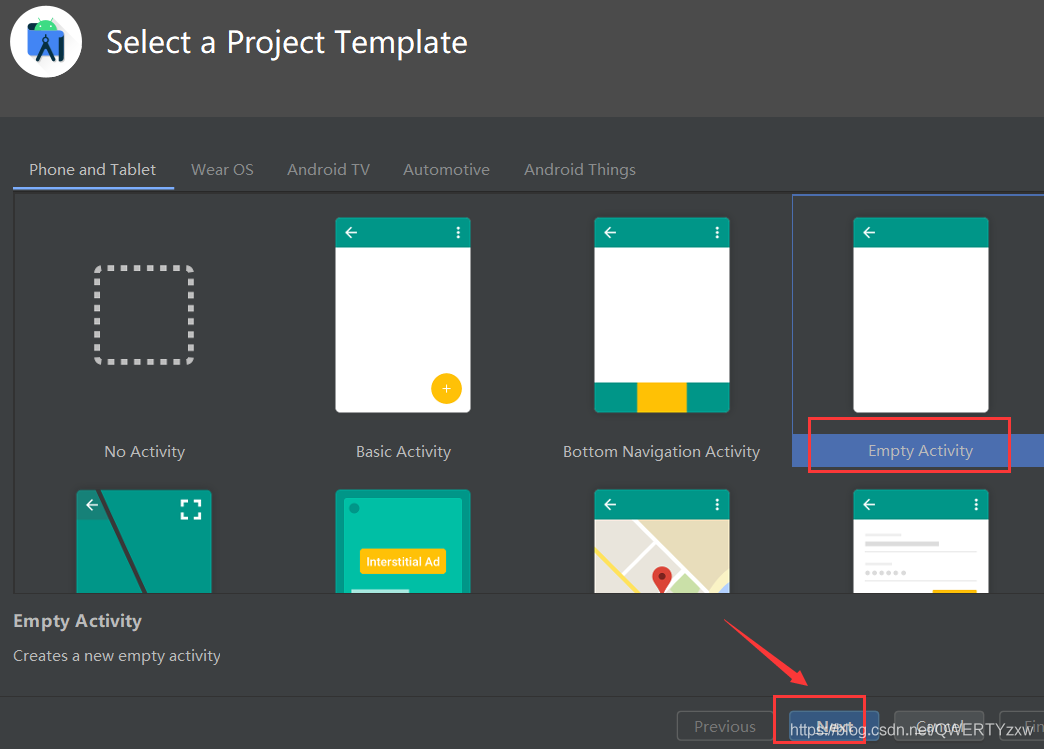
Task: Open the Android Things tab
Action: [x=580, y=170]
